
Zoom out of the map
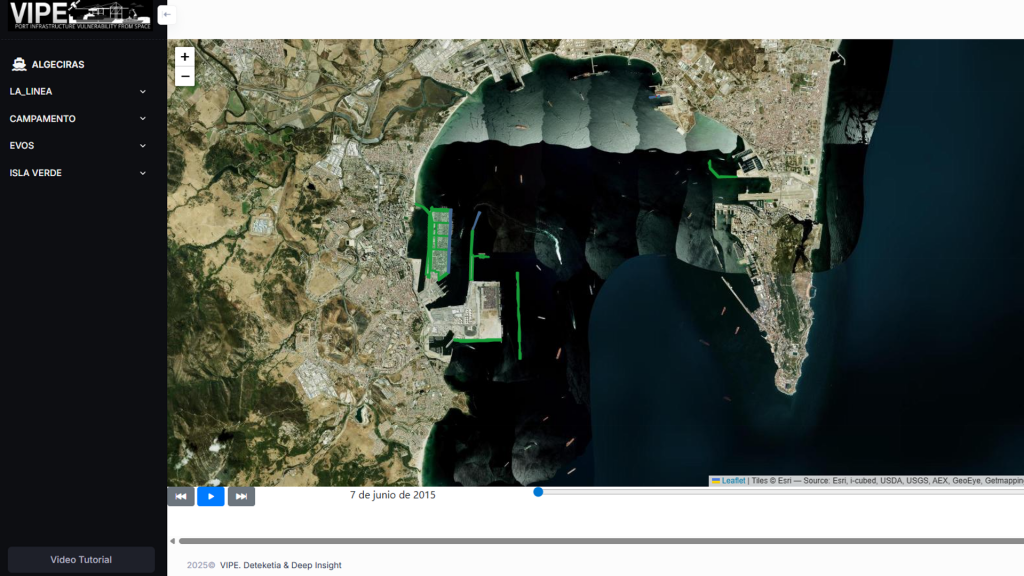pyautogui.click(x=185, y=76)
